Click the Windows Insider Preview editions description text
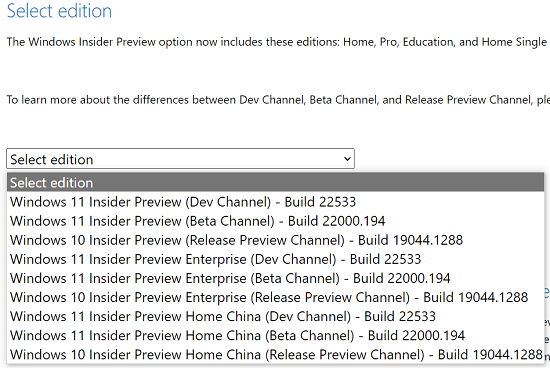The height and width of the screenshot is (368, 550). (x=278, y=42)
